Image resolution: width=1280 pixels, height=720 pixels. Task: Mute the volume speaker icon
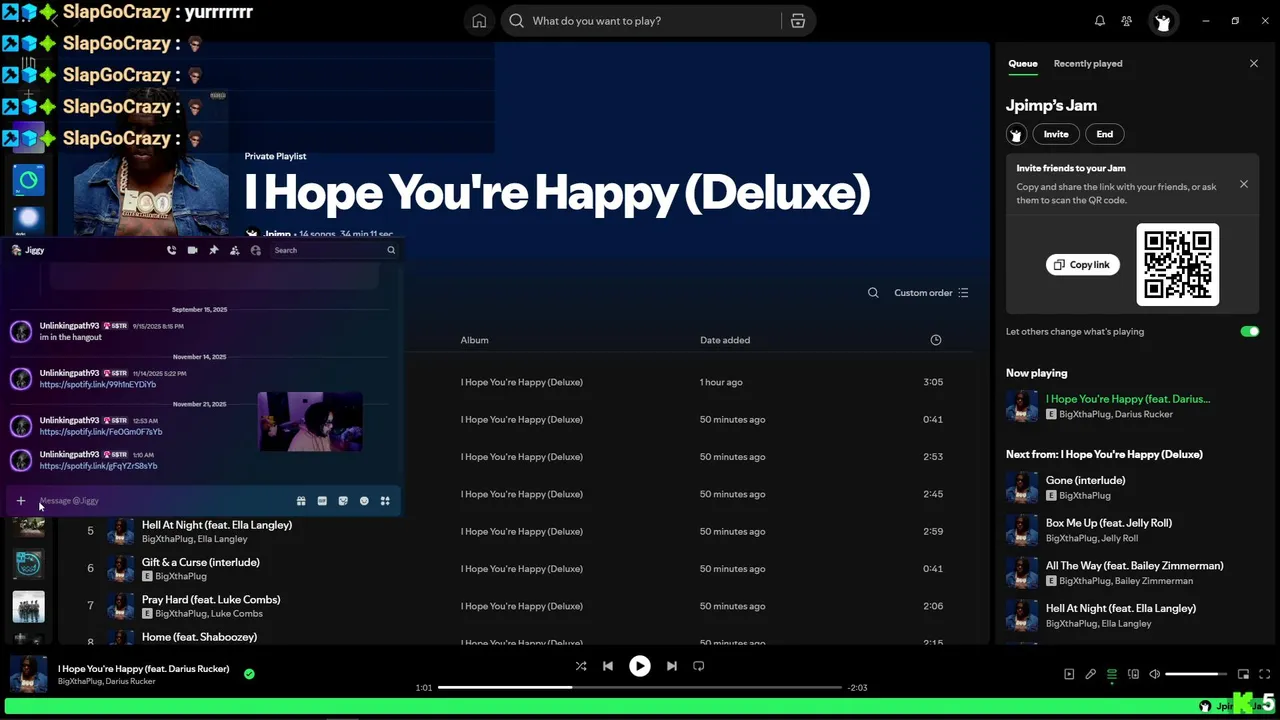[1154, 674]
